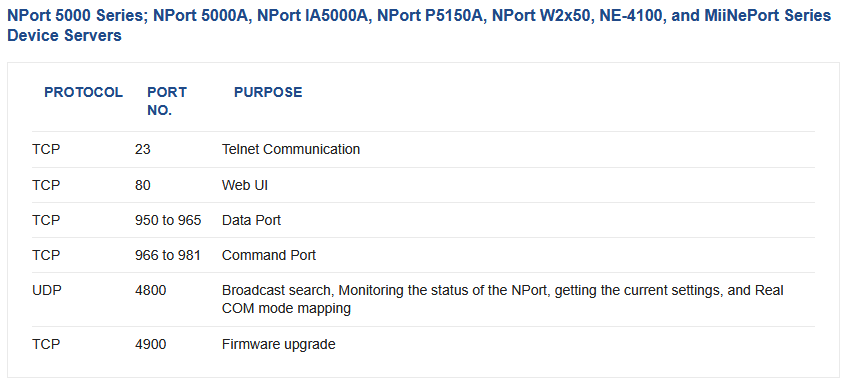Select the Command Port cell
The height and width of the screenshot is (385, 847).
[x=268, y=255]
